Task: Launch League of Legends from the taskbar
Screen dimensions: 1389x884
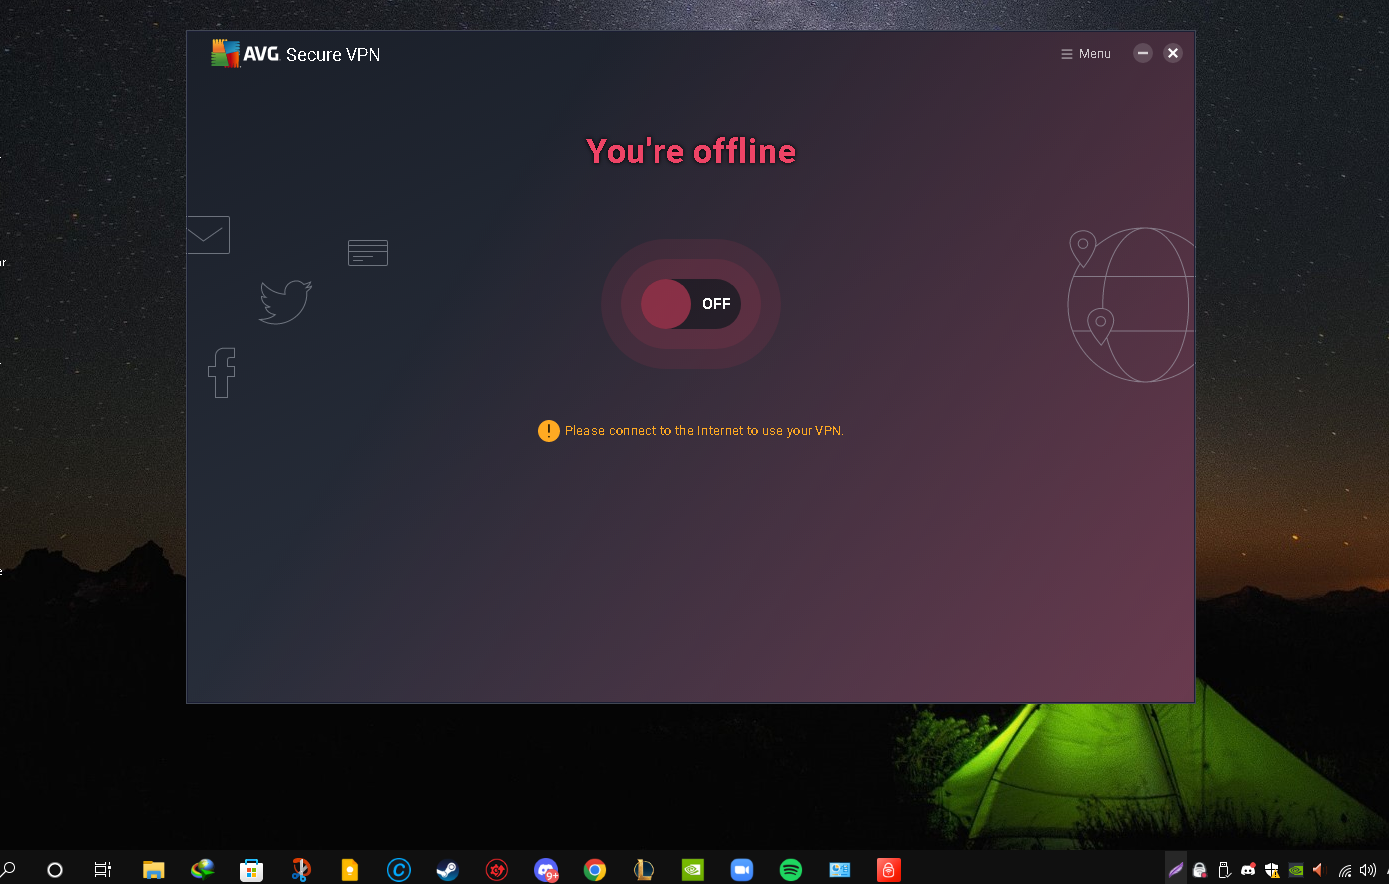Action: tap(644, 870)
